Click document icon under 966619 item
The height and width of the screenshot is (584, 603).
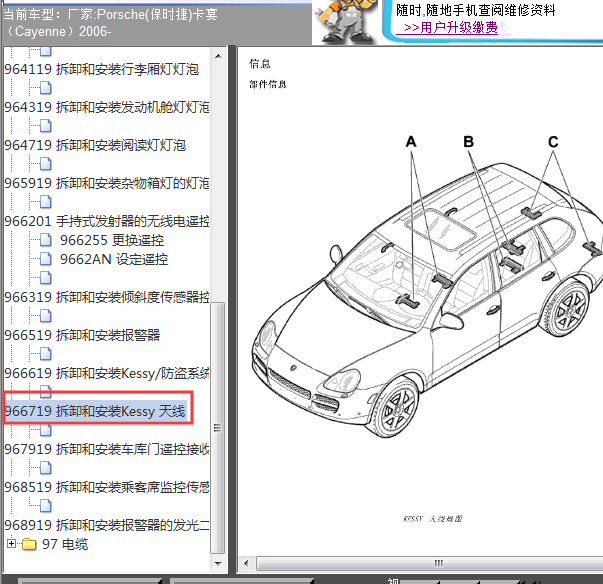pos(46,391)
